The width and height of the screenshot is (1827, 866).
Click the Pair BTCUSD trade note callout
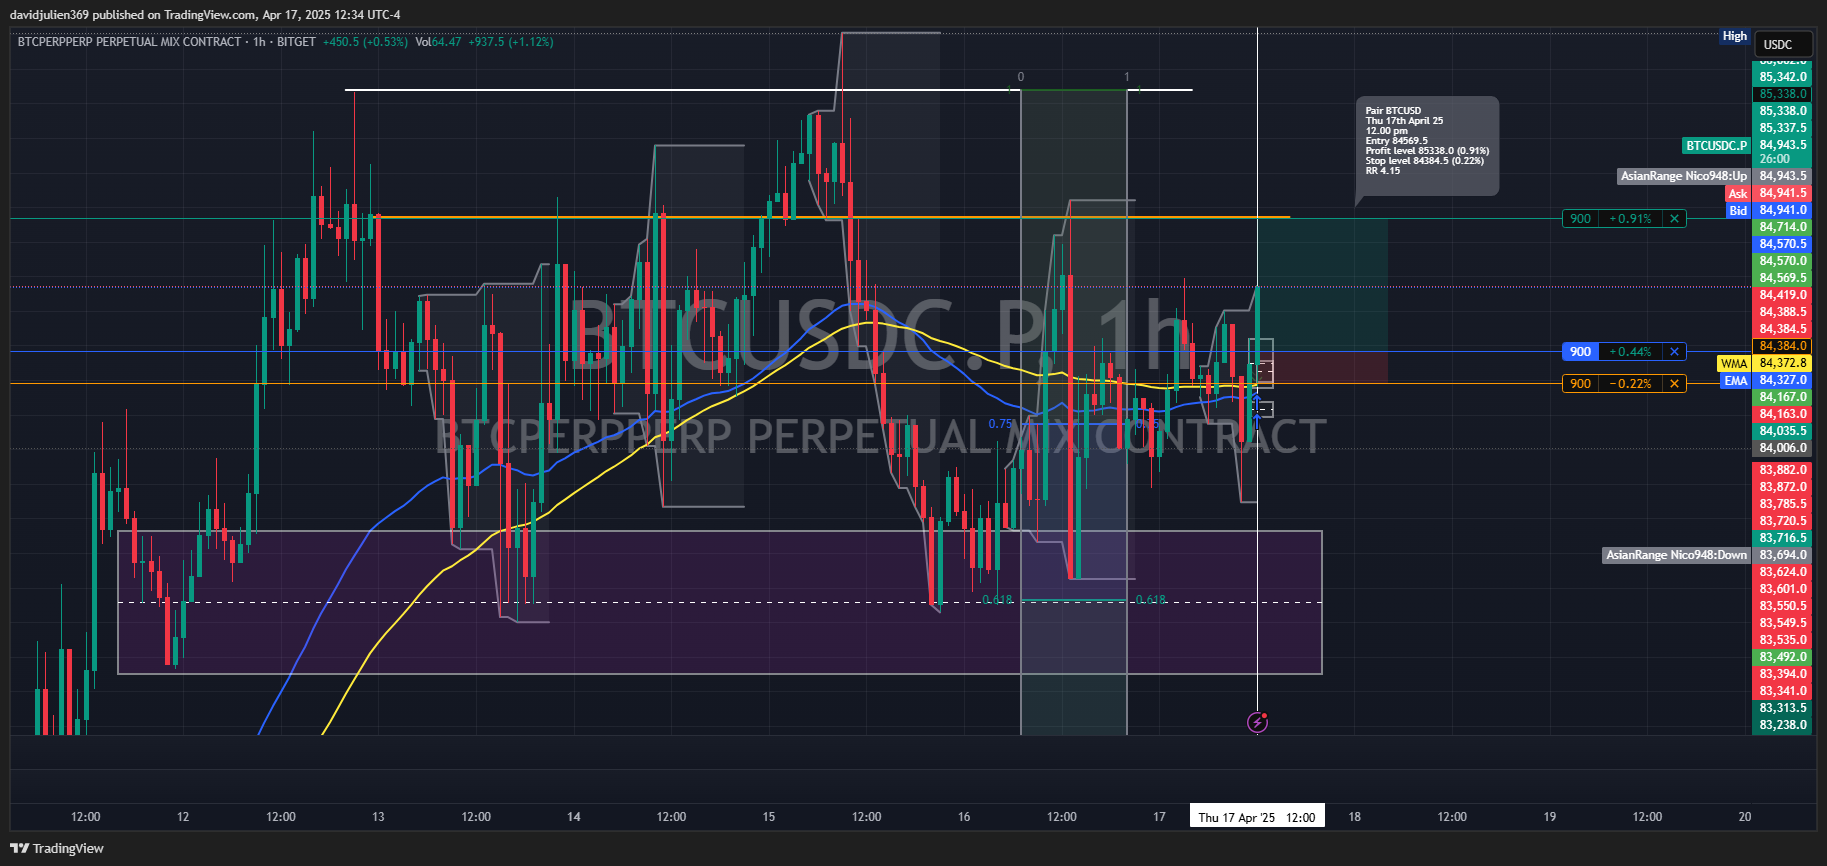1427,146
